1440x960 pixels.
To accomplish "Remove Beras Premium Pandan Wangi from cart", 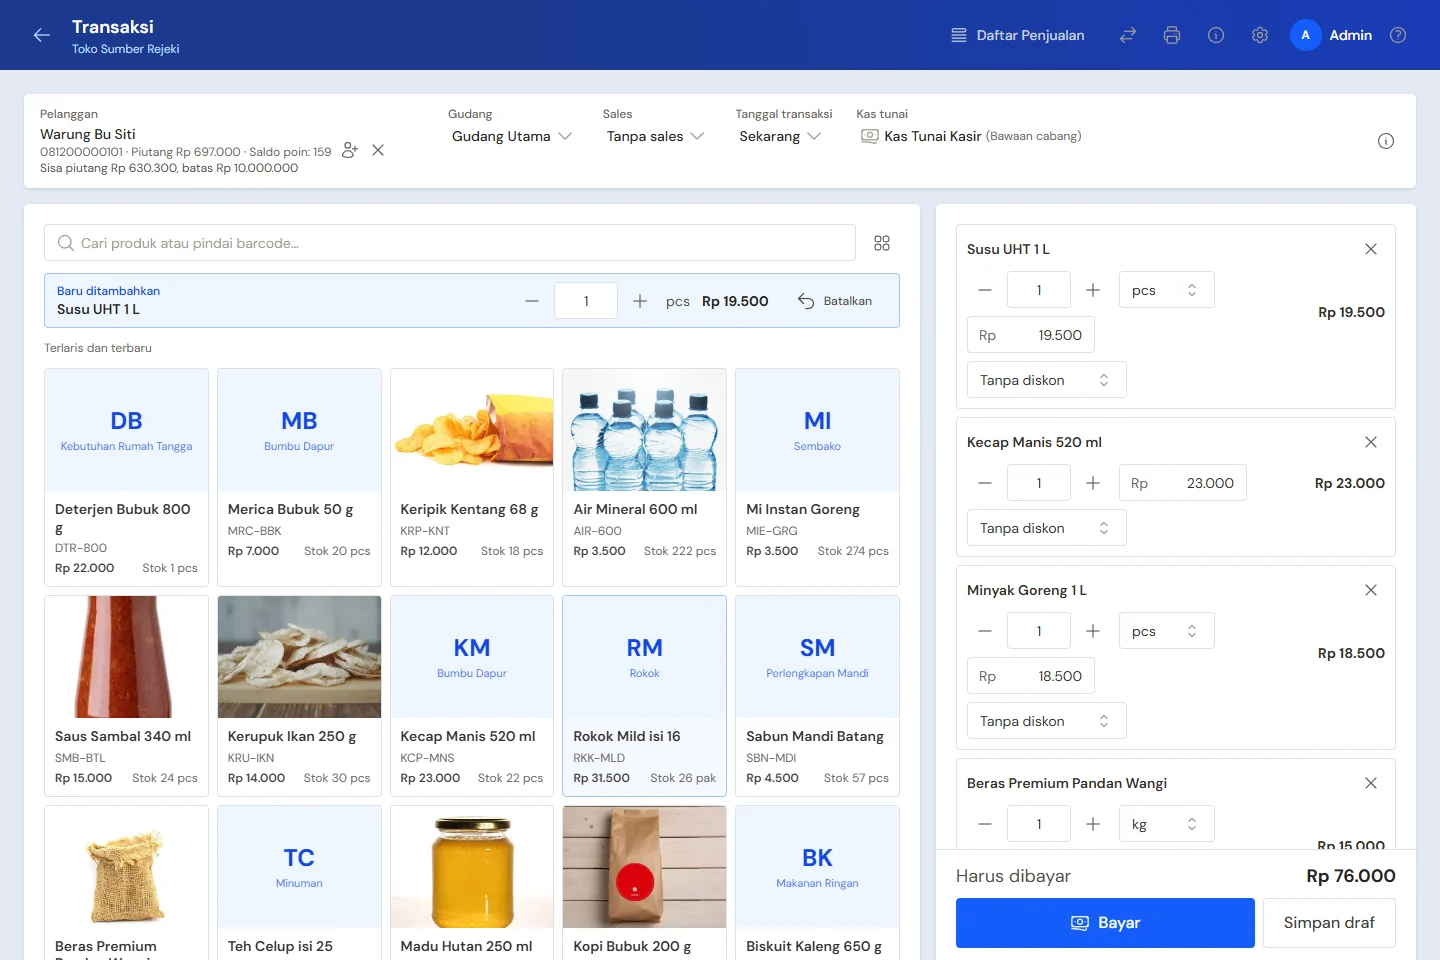I will pyautogui.click(x=1371, y=783).
